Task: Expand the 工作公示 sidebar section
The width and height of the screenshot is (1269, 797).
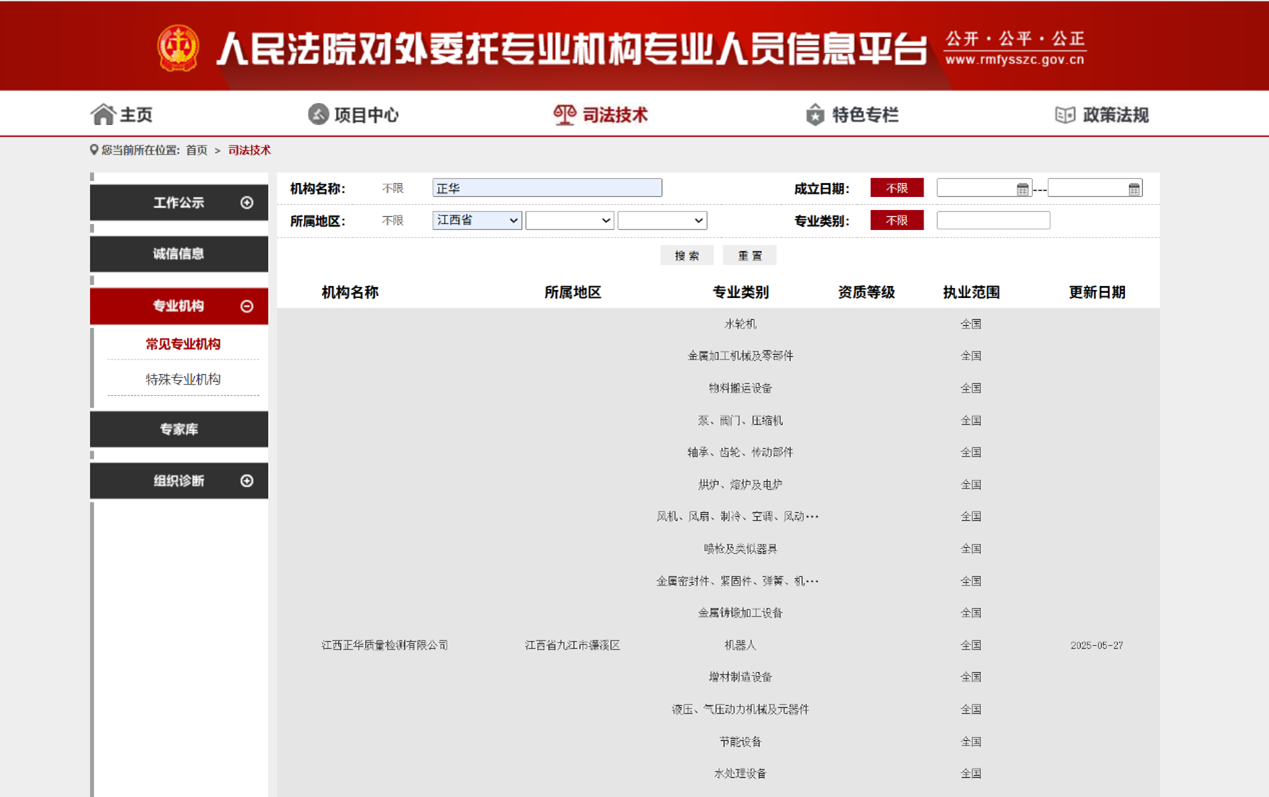Action: 246,202
